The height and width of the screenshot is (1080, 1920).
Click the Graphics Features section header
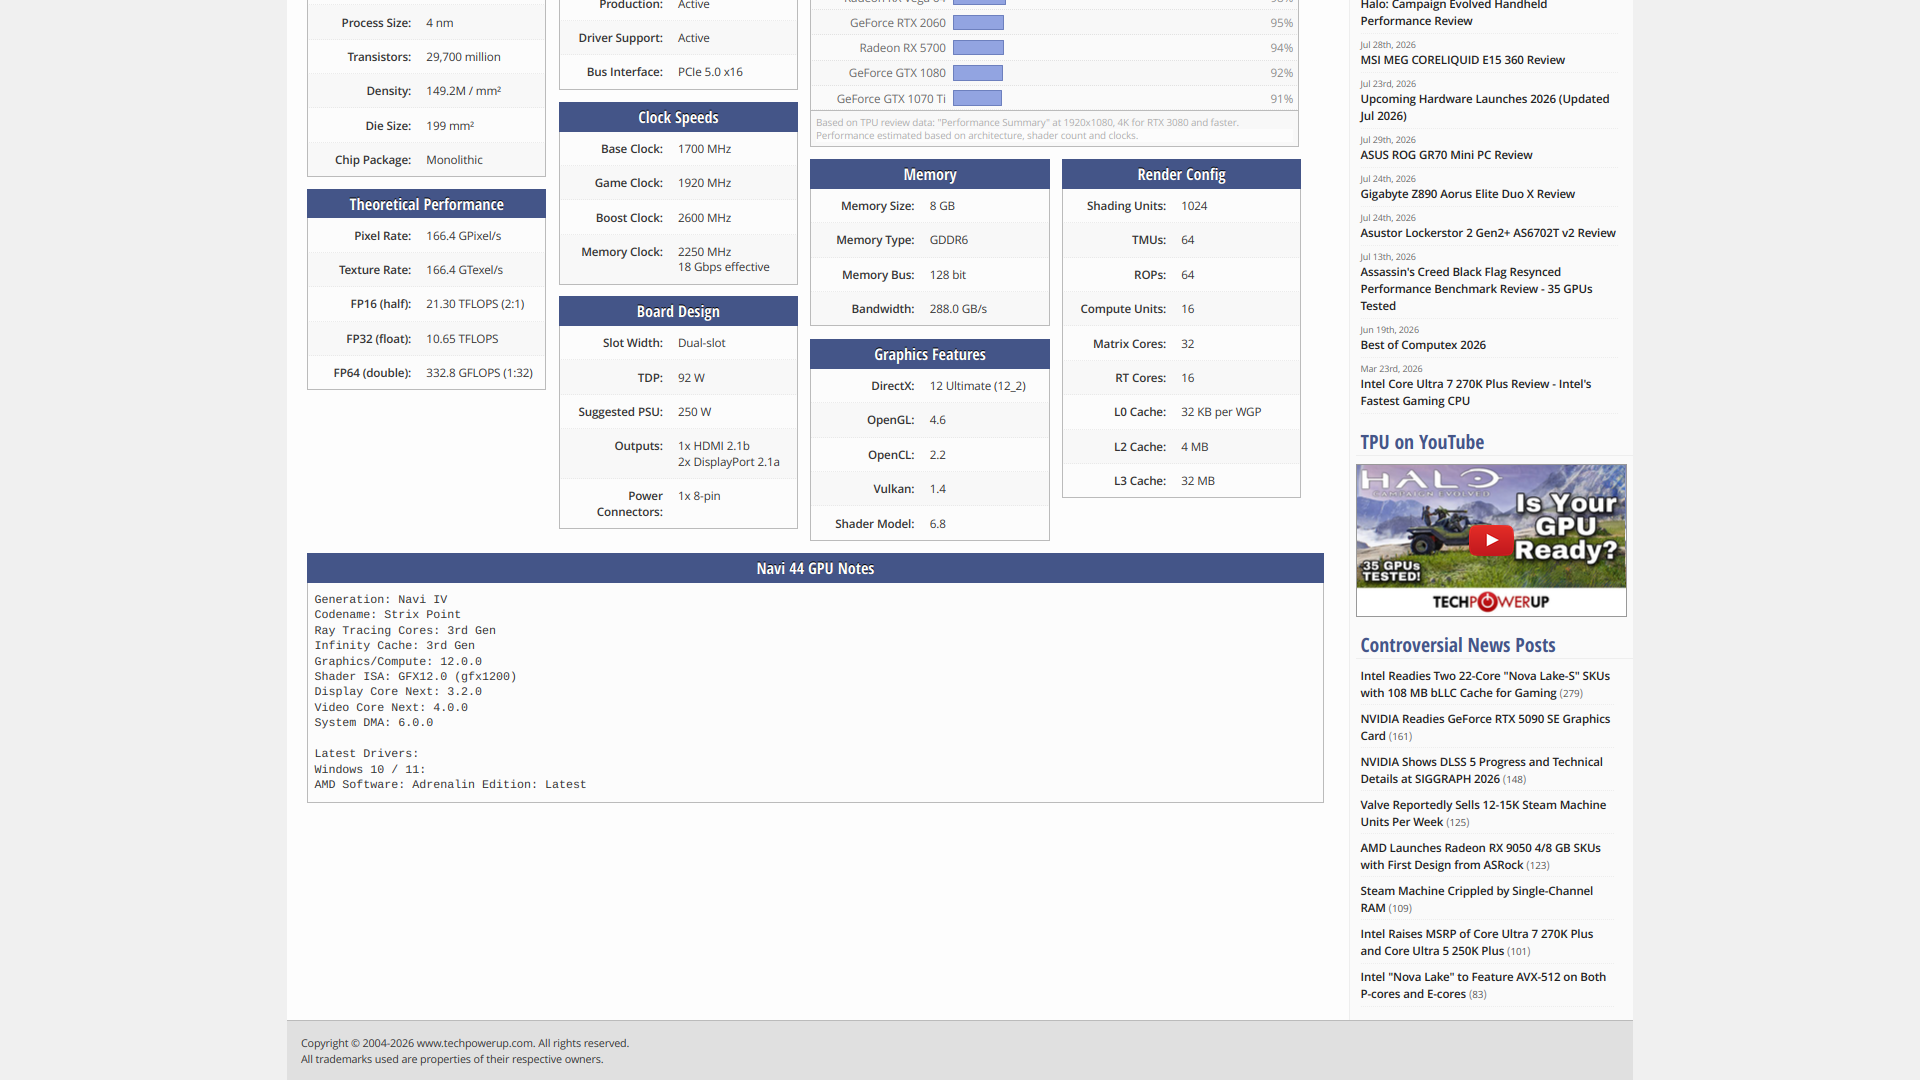coord(930,354)
